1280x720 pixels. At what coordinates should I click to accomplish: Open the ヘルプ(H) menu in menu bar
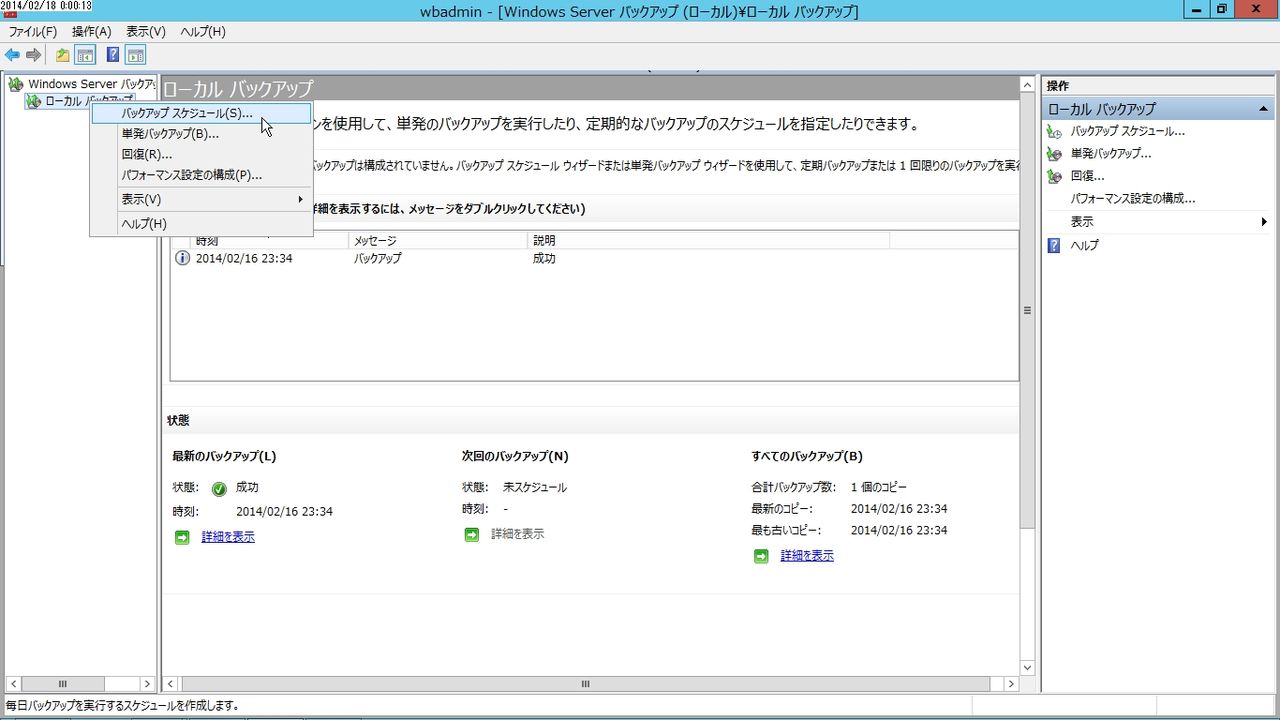pyautogui.click(x=203, y=32)
